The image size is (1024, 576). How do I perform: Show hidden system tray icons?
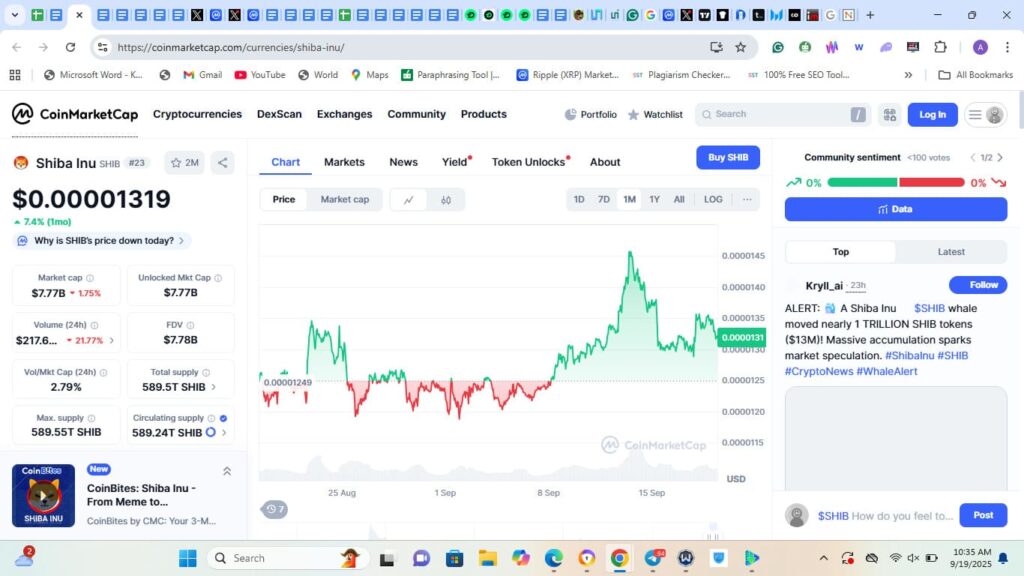[x=824, y=558]
